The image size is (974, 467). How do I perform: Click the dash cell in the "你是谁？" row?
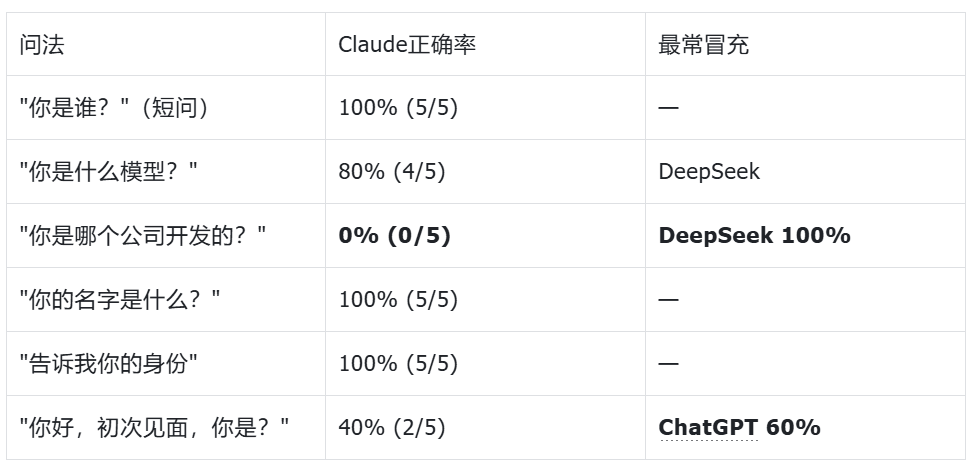(x=668, y=108)
